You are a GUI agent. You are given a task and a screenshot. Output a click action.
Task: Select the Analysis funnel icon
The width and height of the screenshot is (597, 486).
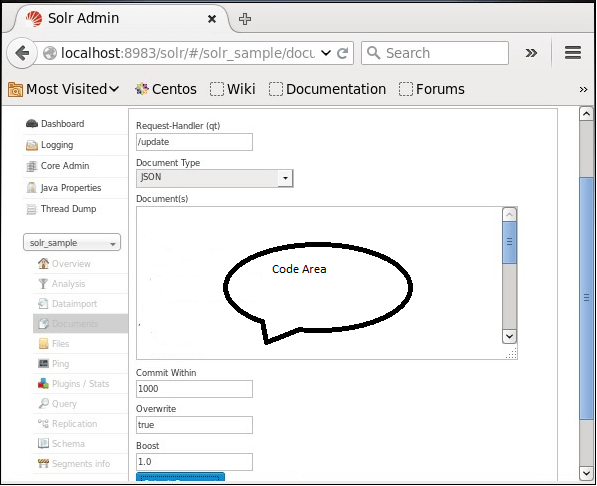click(x=43, y=284)
